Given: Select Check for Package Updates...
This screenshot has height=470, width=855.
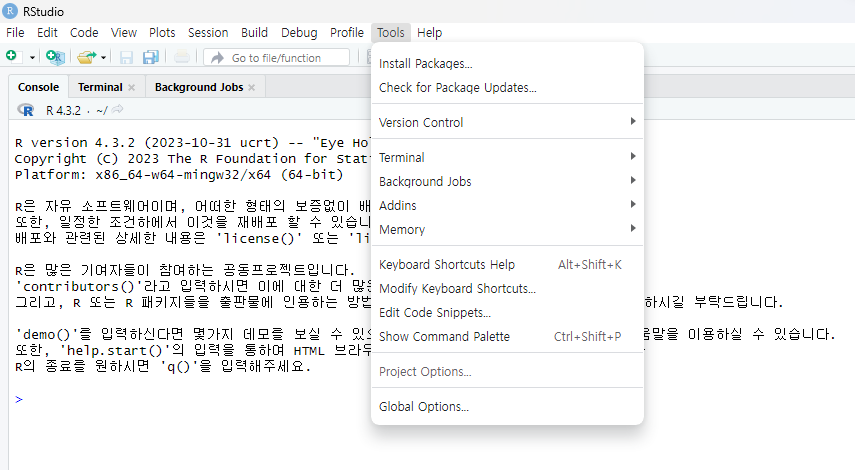Looking at the screenshot, I should coord(507,88).
